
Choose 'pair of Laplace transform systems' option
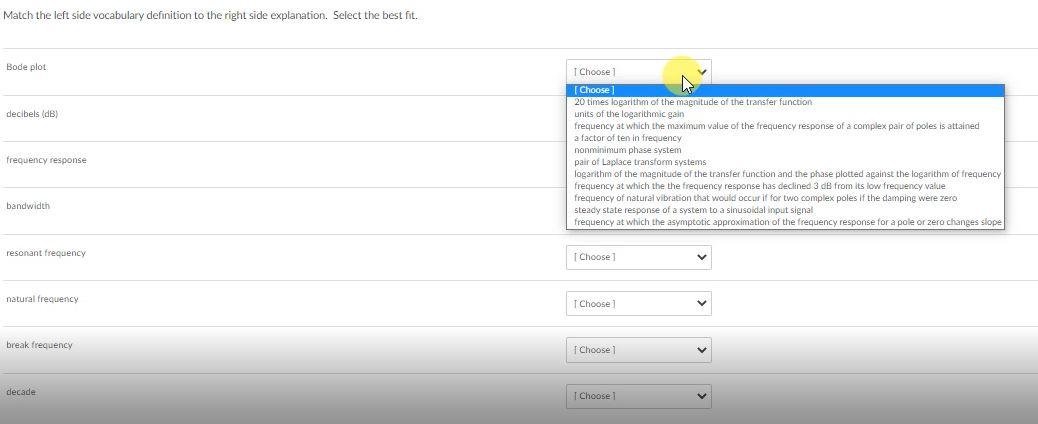point(785,162)
